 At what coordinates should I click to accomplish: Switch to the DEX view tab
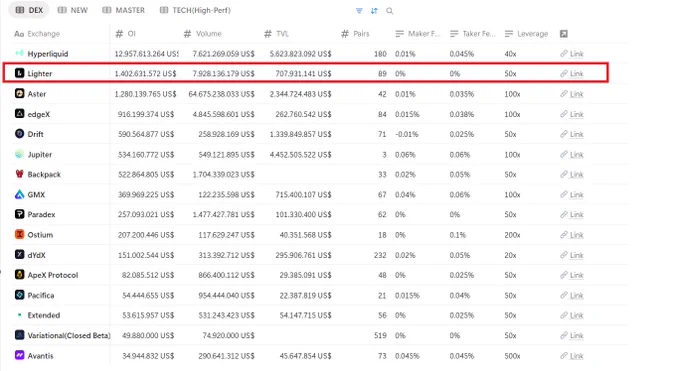pos(29,10)
